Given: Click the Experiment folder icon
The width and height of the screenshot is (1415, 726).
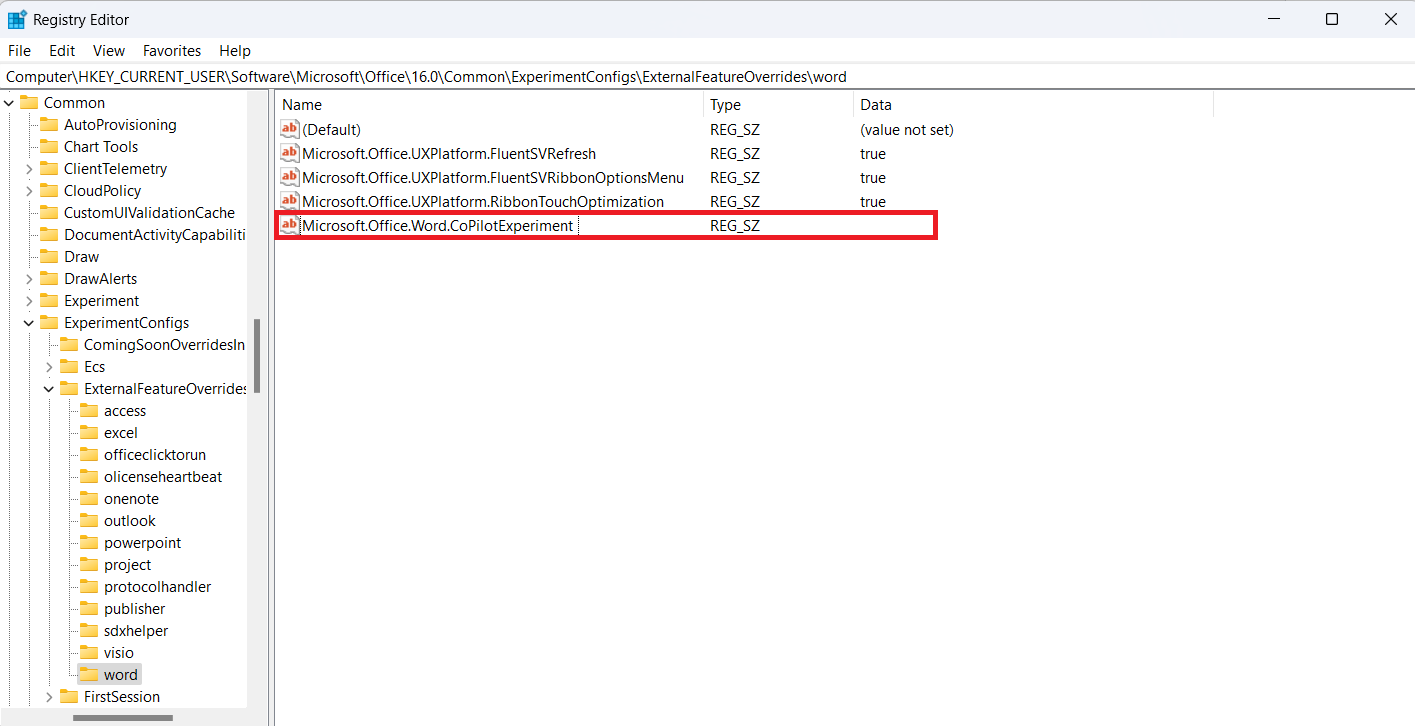Looking at the screenshot, I should coord(48,300).
